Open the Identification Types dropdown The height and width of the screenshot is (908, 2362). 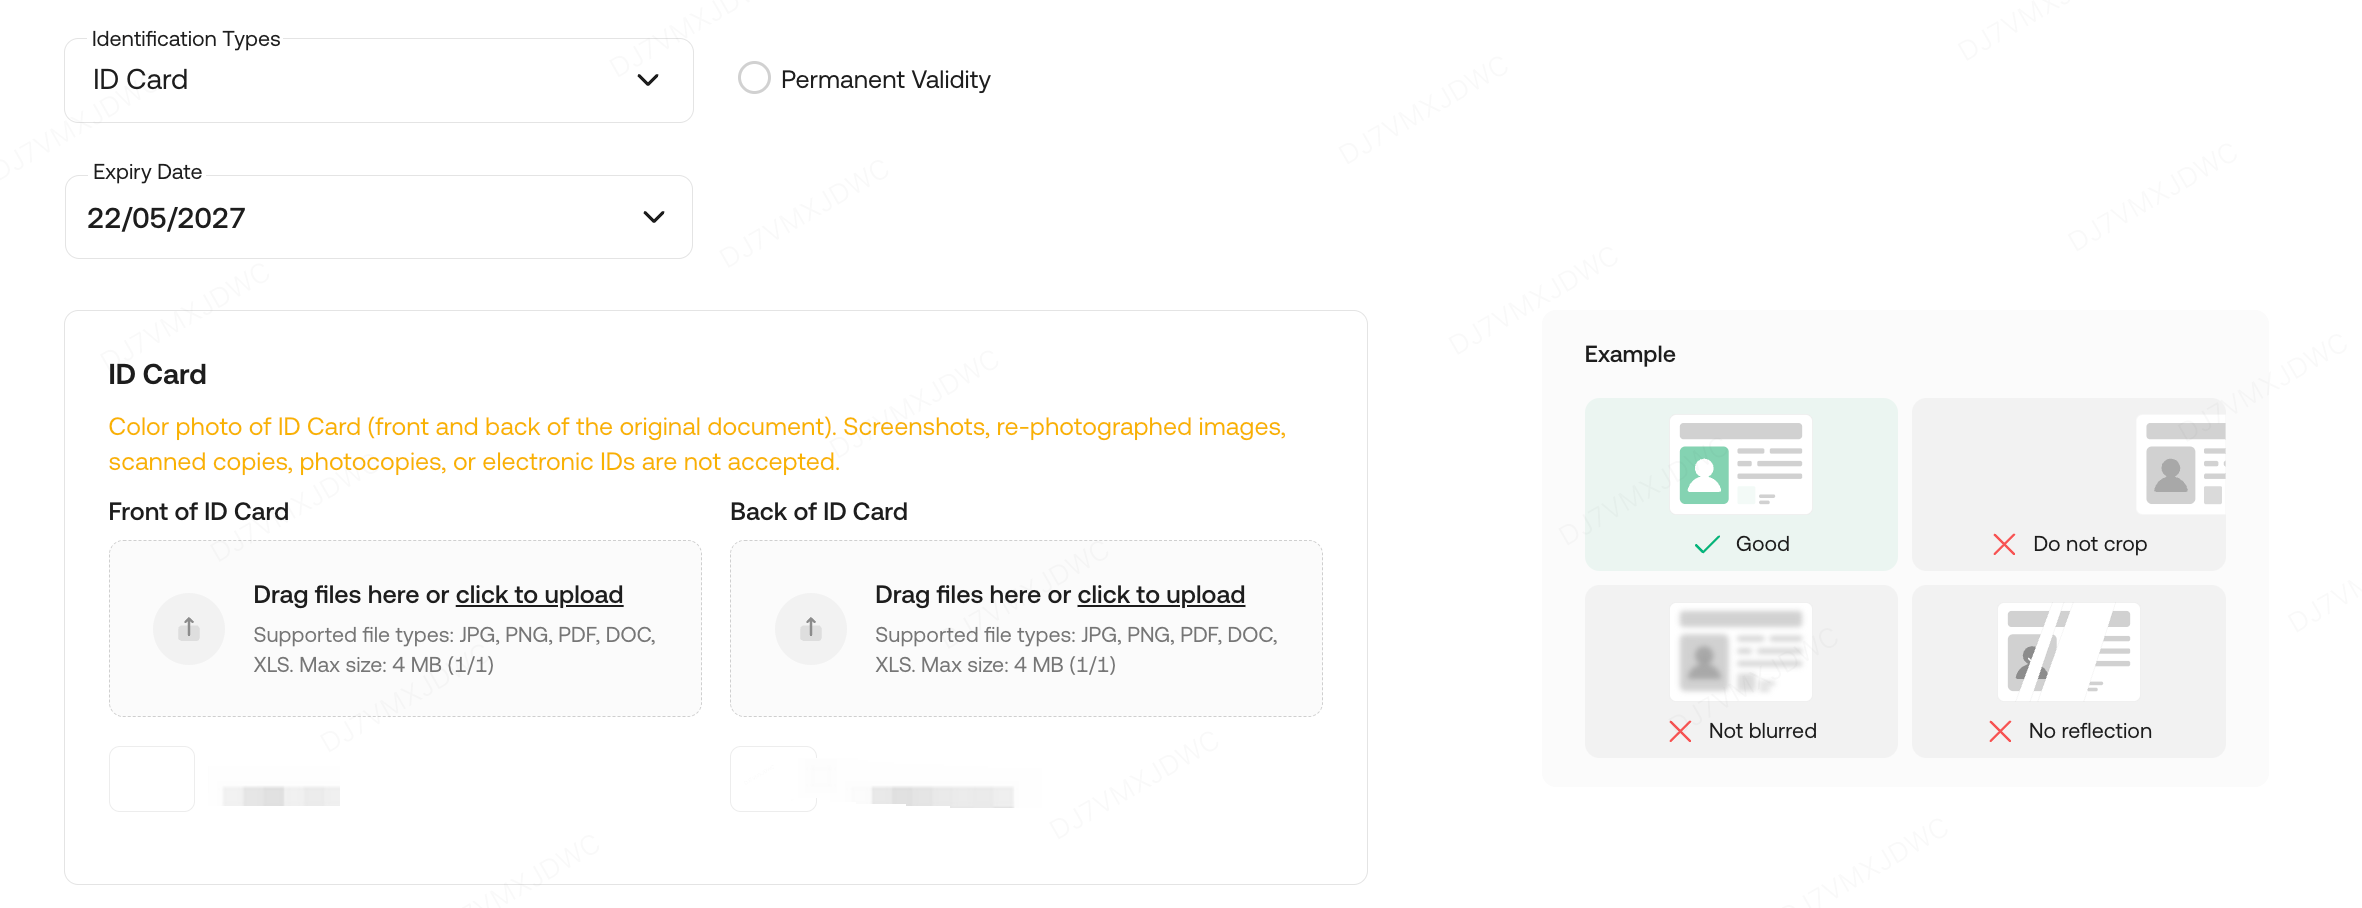pyautogui.click(x=378, y=80)
